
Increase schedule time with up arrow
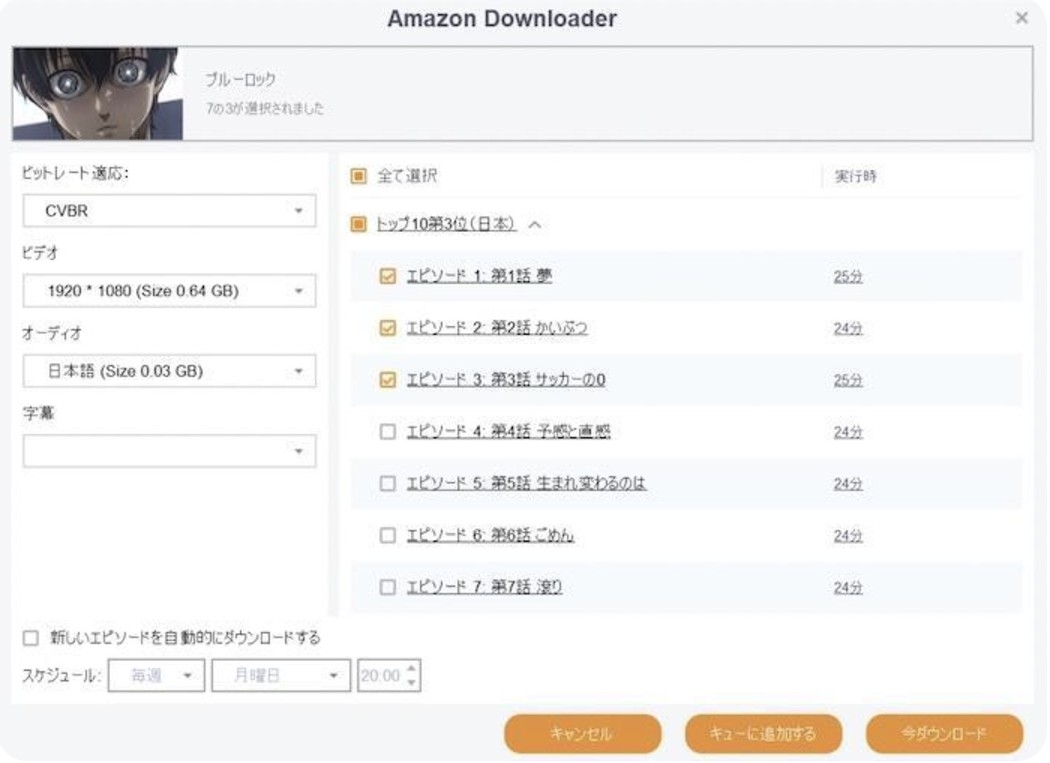(x=412, y=668)
